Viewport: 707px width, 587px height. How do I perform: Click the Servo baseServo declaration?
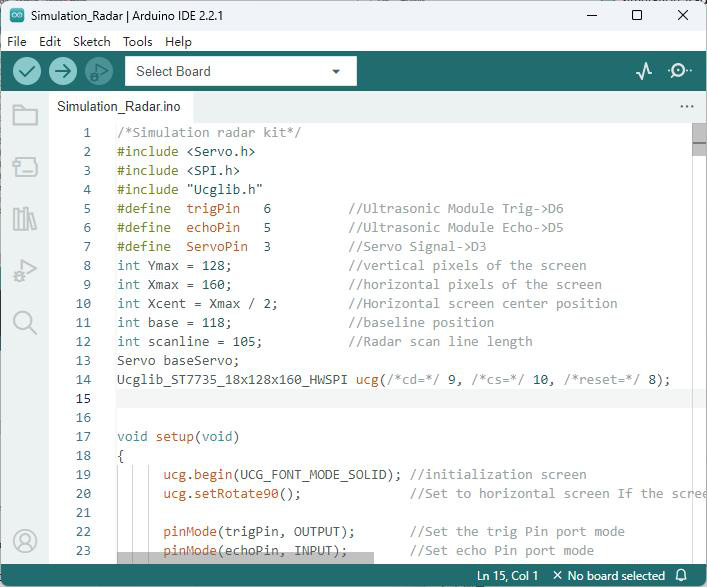point(178,361)
